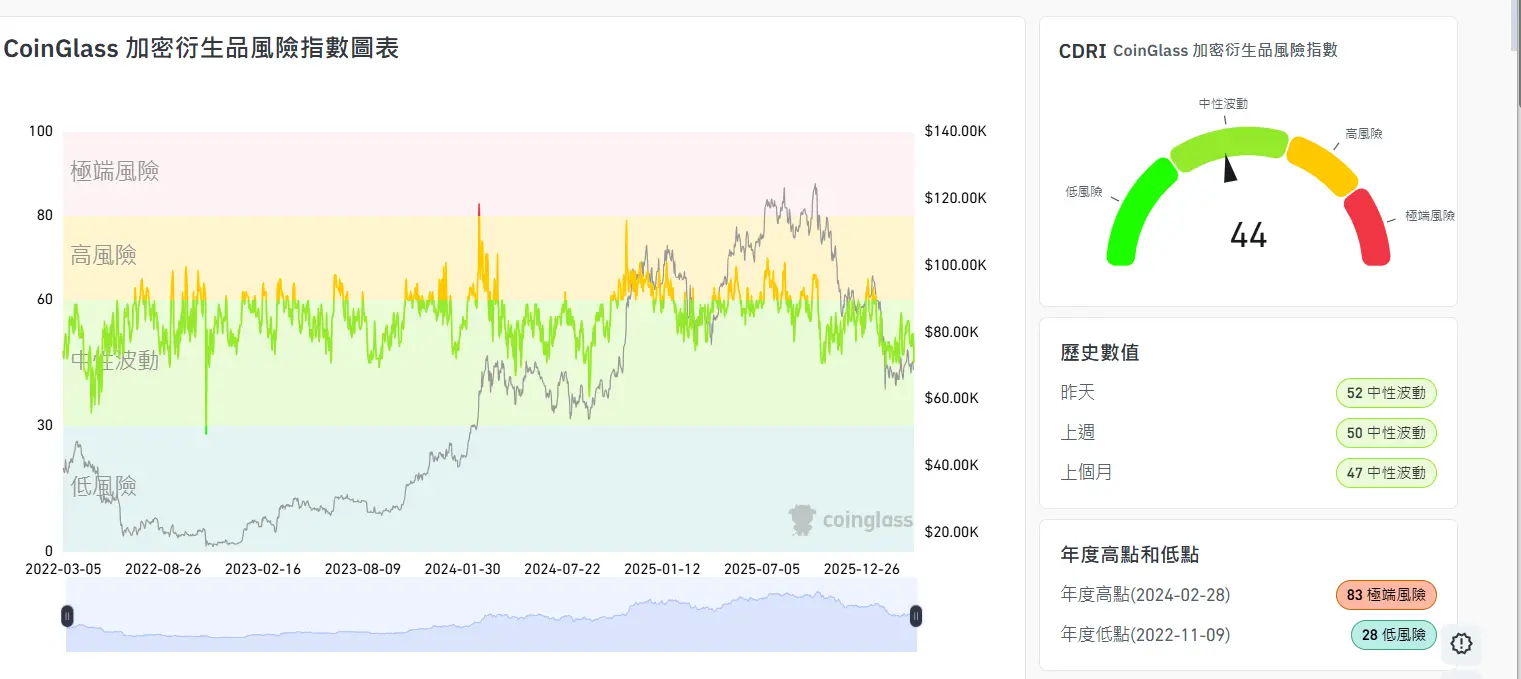The height and width of the screenshot is (679, 1521).
Task: Click the 2025-12-26 x-axis date
Action: pos(863,569)
